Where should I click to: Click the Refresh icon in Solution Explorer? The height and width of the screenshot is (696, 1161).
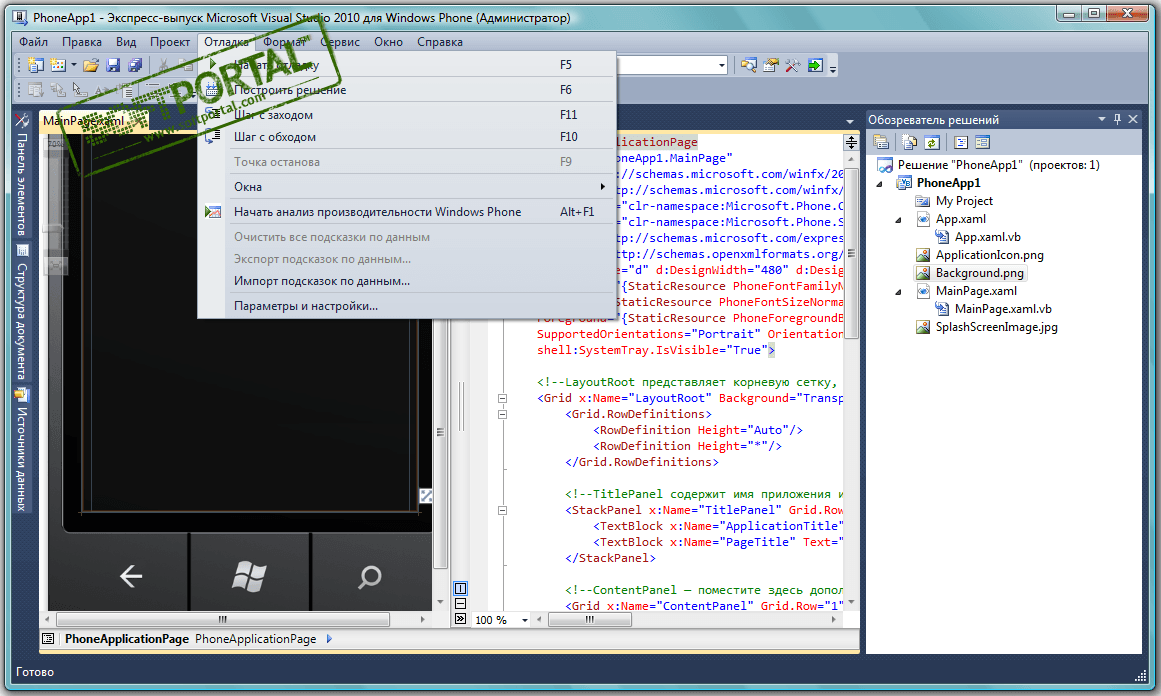tap(932, 142)
